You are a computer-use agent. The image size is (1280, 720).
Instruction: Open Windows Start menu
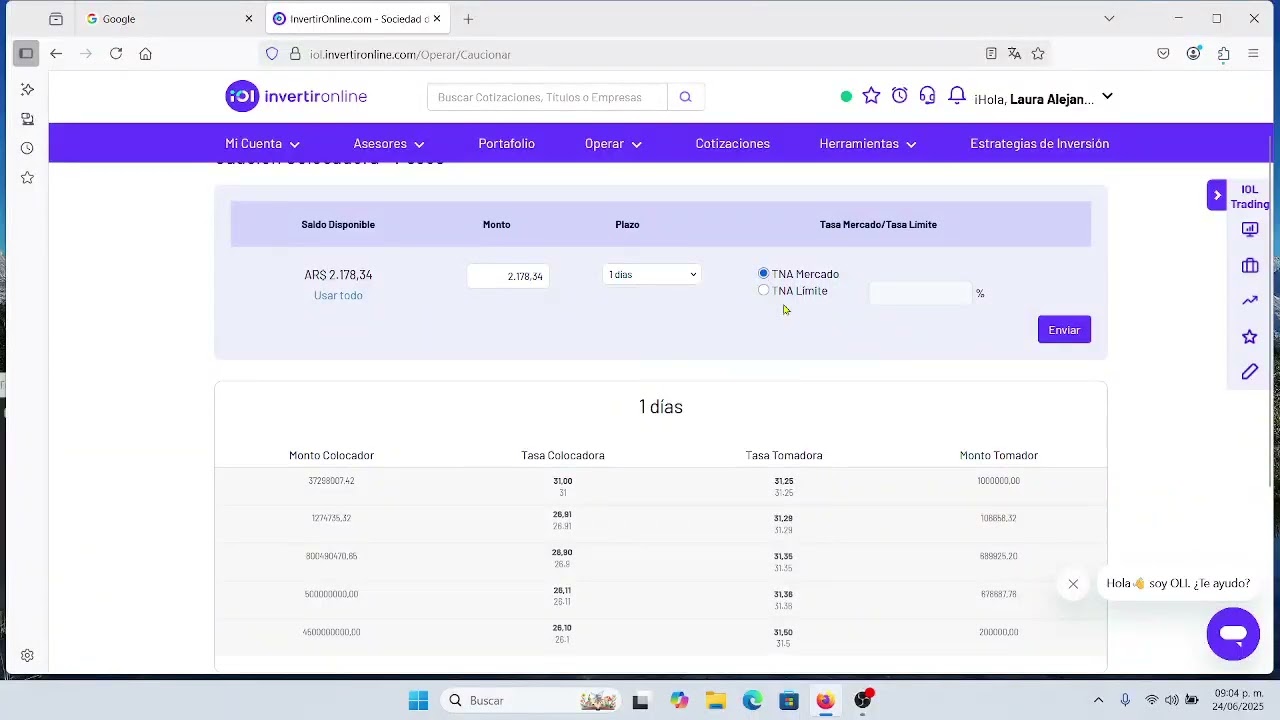tap(419, 701)
